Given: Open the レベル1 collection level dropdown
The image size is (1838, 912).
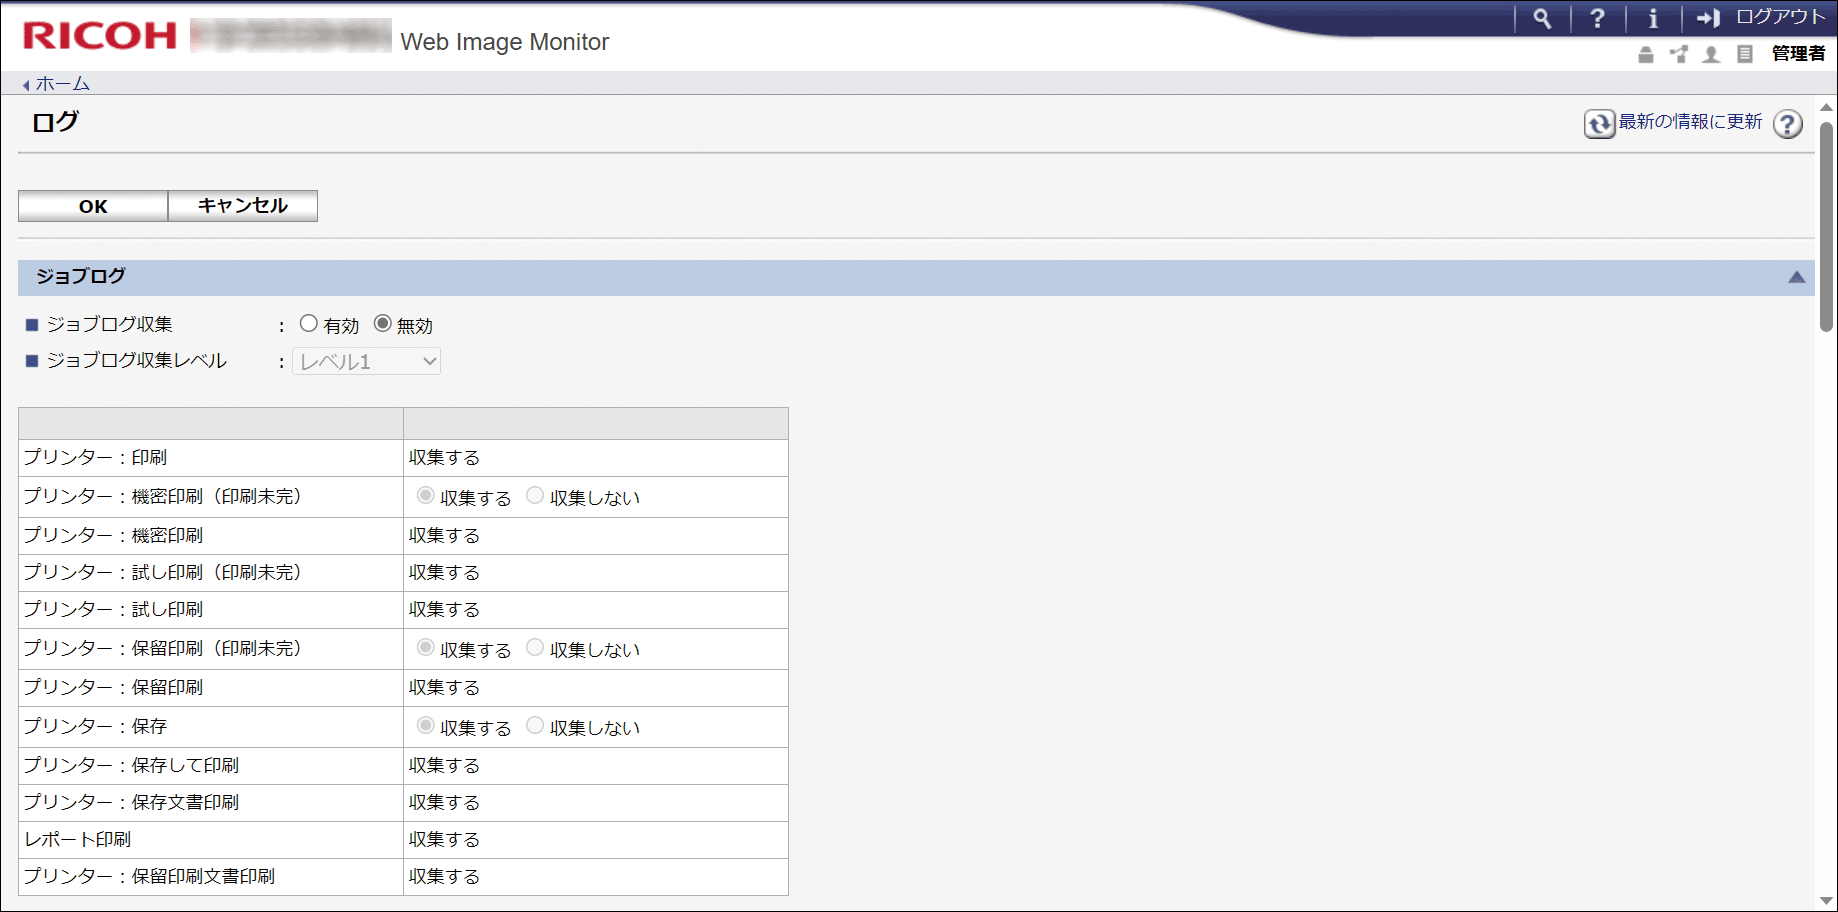Looking at the screenshot, I should click(x=366, y=362).
